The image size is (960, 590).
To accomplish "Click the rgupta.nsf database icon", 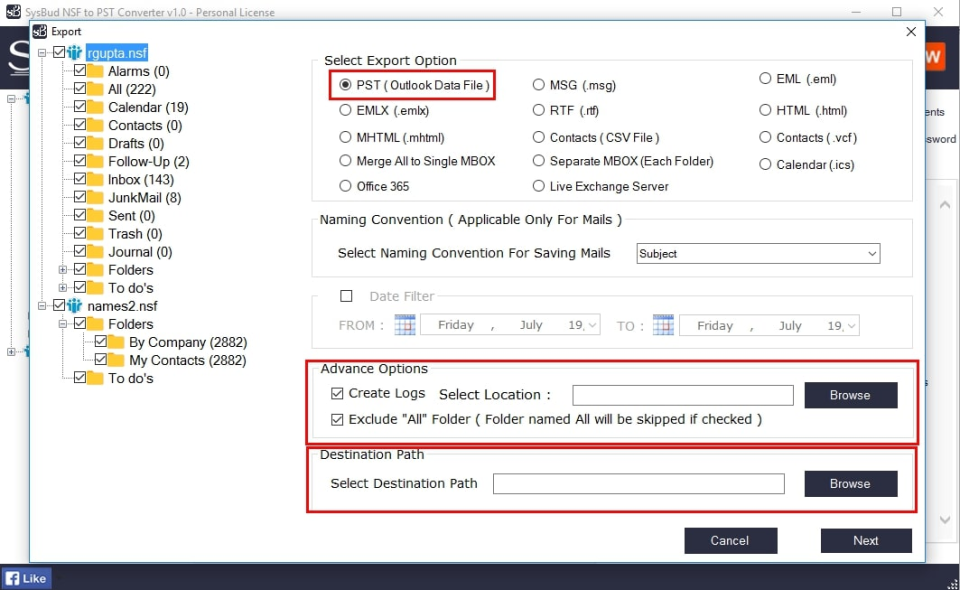I will pyautogui.click(x=75, y=53).
